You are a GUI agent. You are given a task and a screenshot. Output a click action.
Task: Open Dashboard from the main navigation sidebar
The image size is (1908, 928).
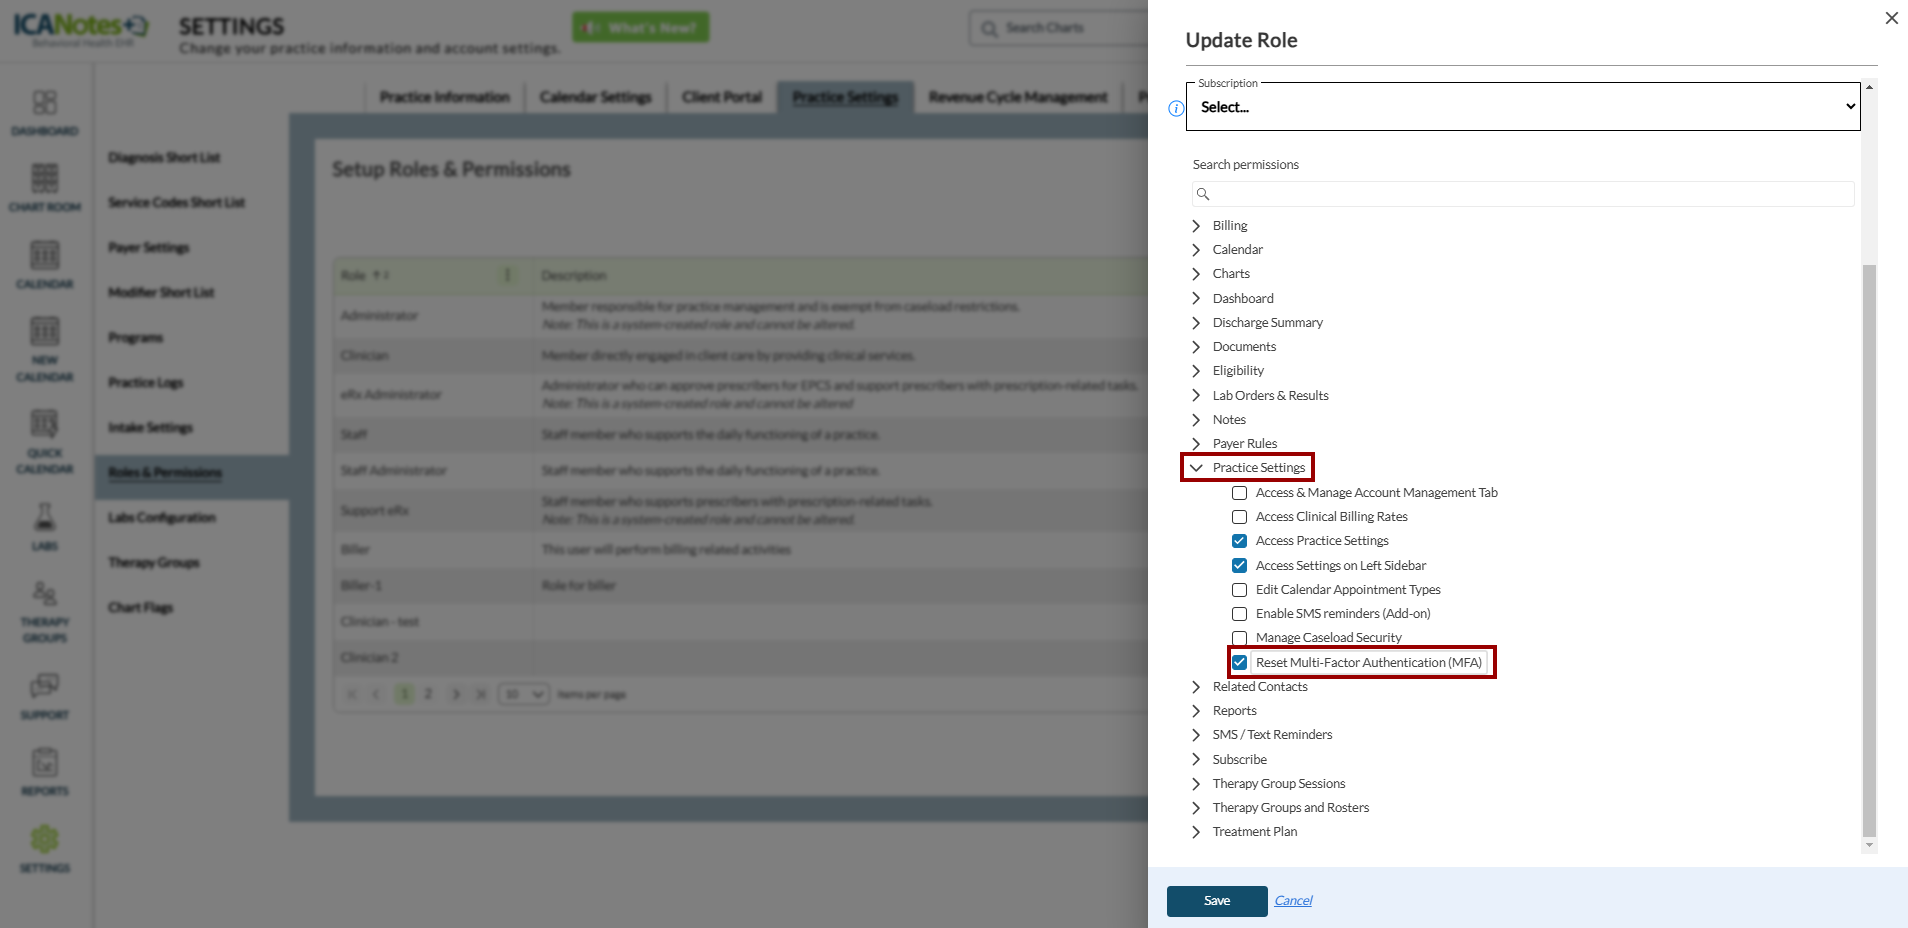pos(45,112)
